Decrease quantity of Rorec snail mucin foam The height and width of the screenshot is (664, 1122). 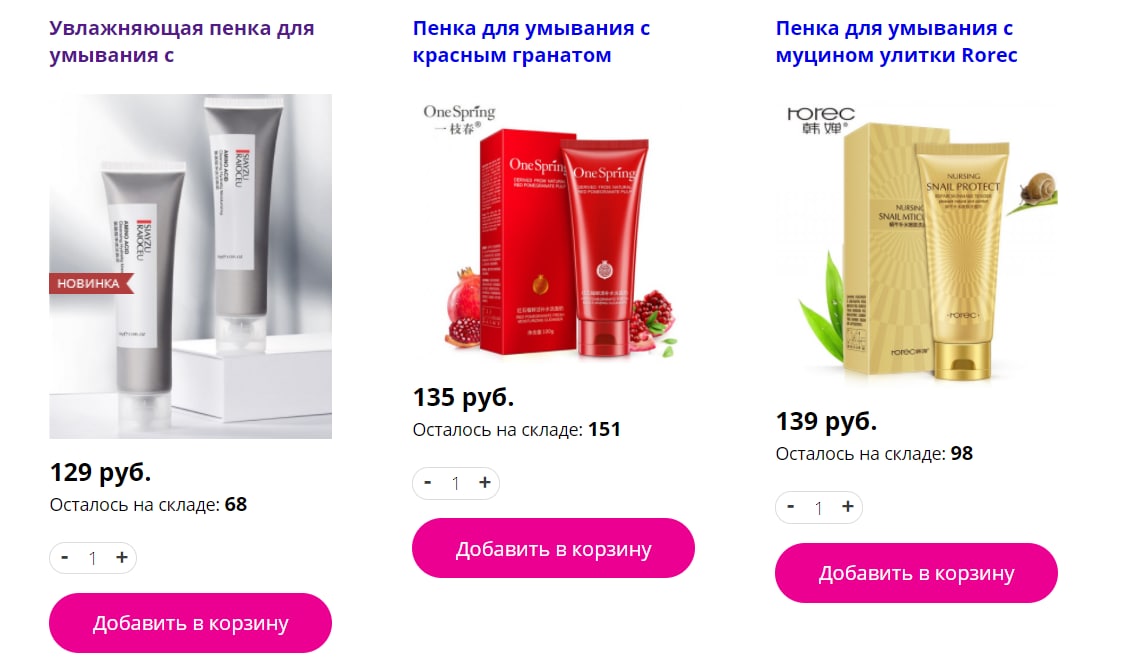point(790,507)
